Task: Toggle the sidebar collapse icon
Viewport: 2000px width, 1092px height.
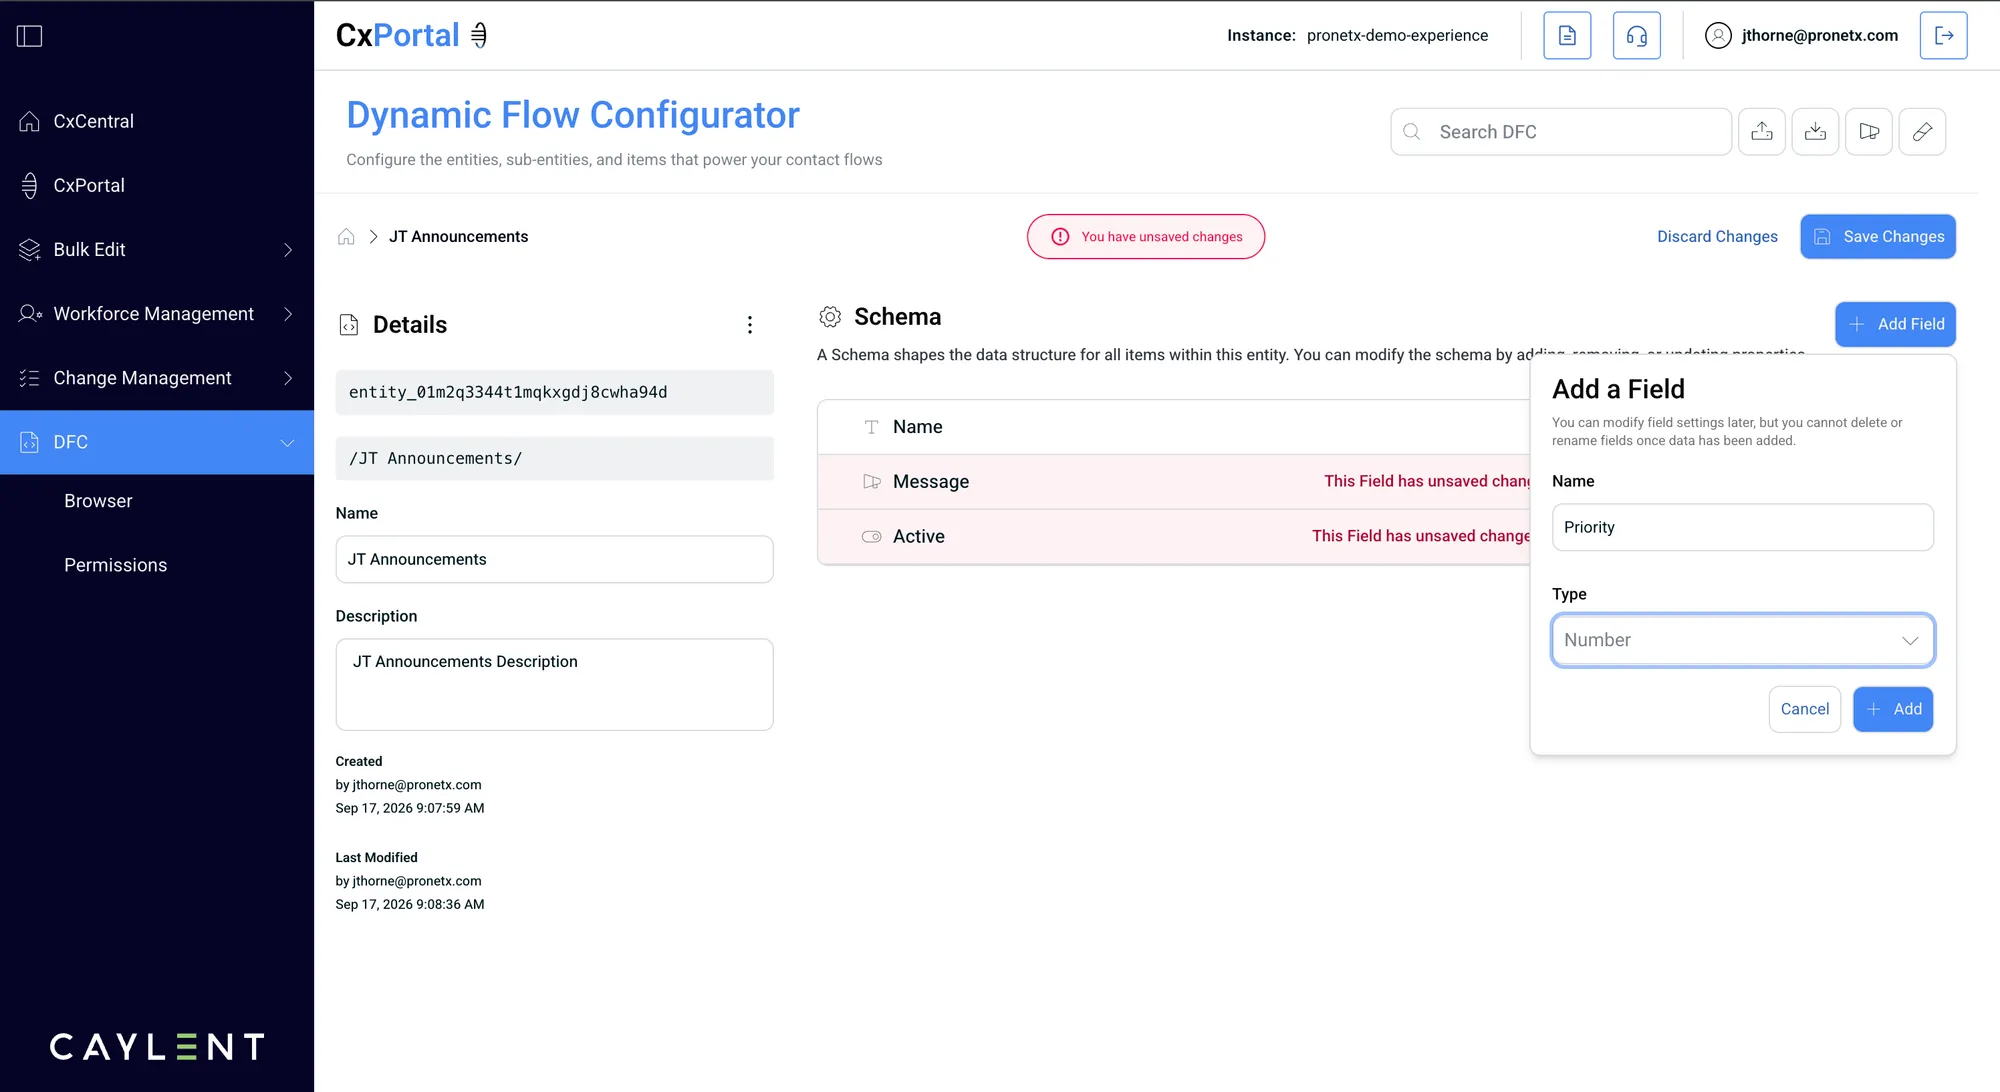Action: point(30,36)
